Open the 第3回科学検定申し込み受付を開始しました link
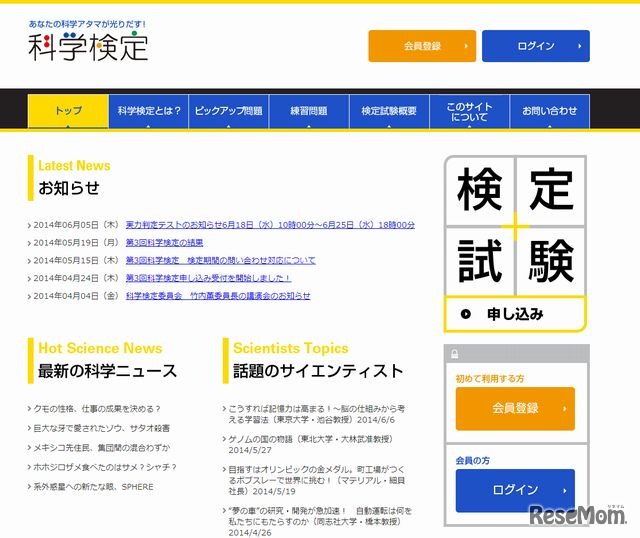640x538 pixels. [x=209, y=278]
